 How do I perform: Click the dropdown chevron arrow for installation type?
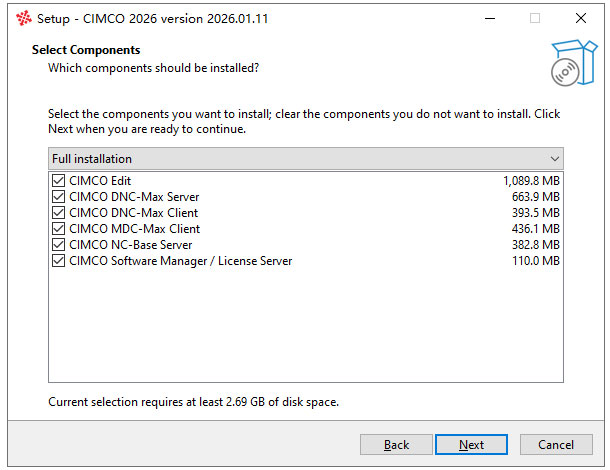coord(555,159)
